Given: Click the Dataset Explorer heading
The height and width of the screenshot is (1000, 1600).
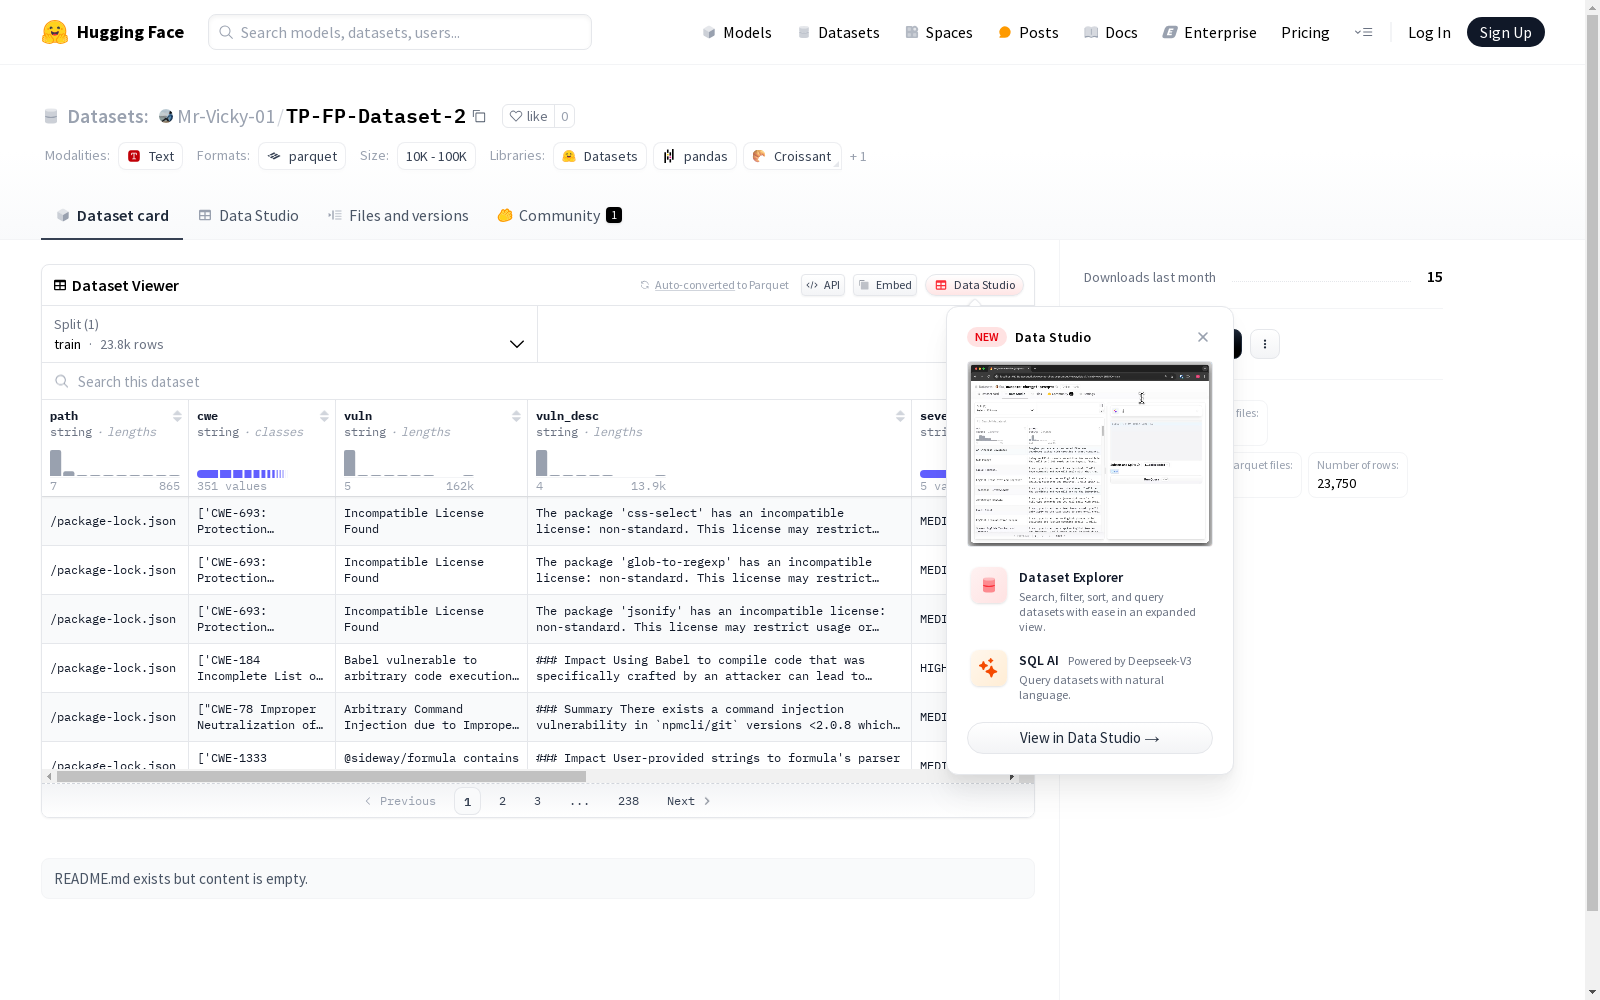Looking at the screenshot, I should point(1071,577).
